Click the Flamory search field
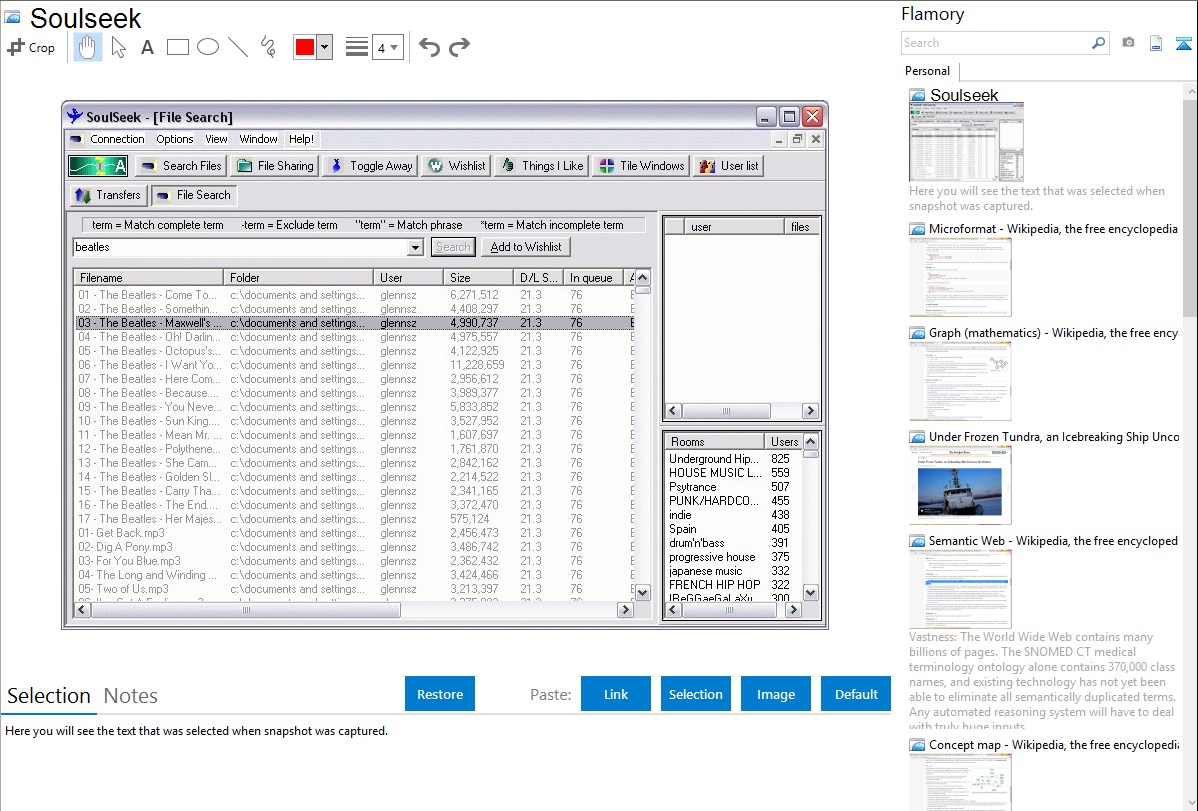Viewport: 1198px width, 811px height. pos(996,43)
